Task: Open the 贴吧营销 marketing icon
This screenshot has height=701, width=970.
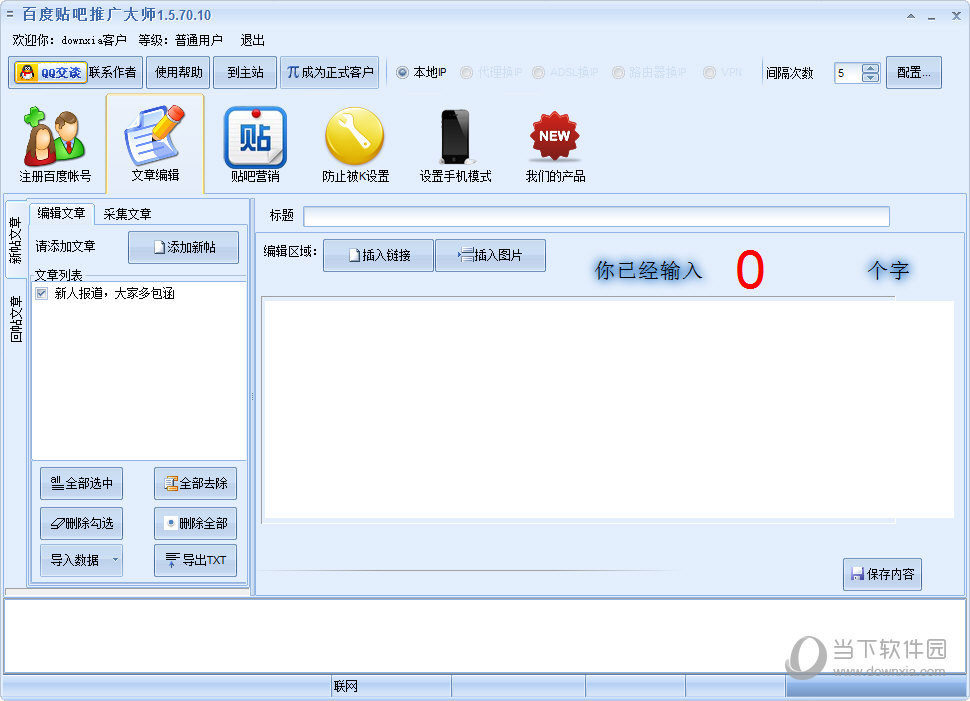Action: [x=255, y=145]
